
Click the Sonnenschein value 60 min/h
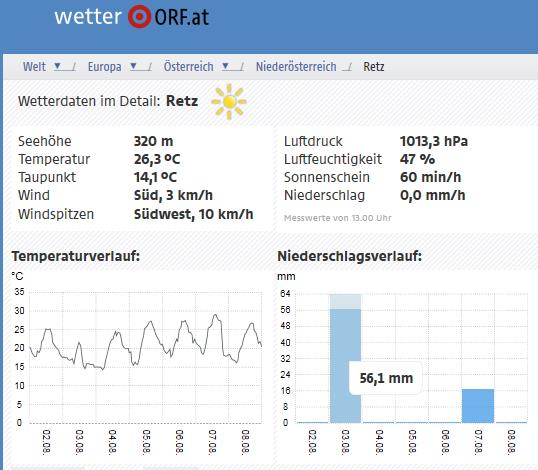click(x=430, y=177)
